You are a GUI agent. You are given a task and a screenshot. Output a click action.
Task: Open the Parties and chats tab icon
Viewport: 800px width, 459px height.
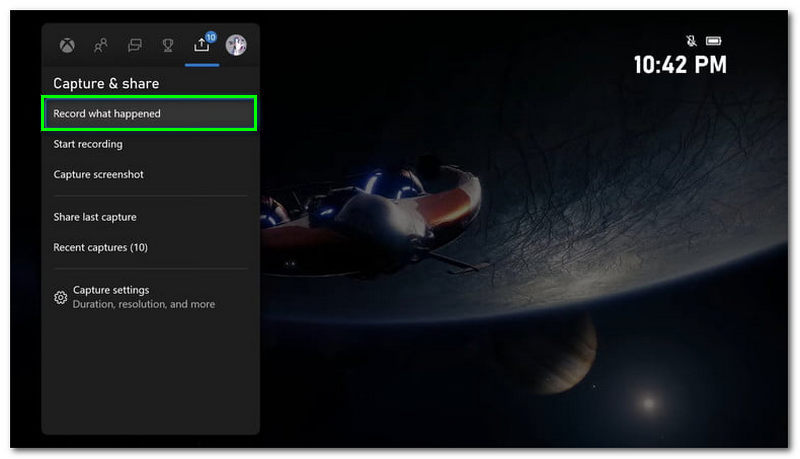pyautogui.click(x=134, y=45)
